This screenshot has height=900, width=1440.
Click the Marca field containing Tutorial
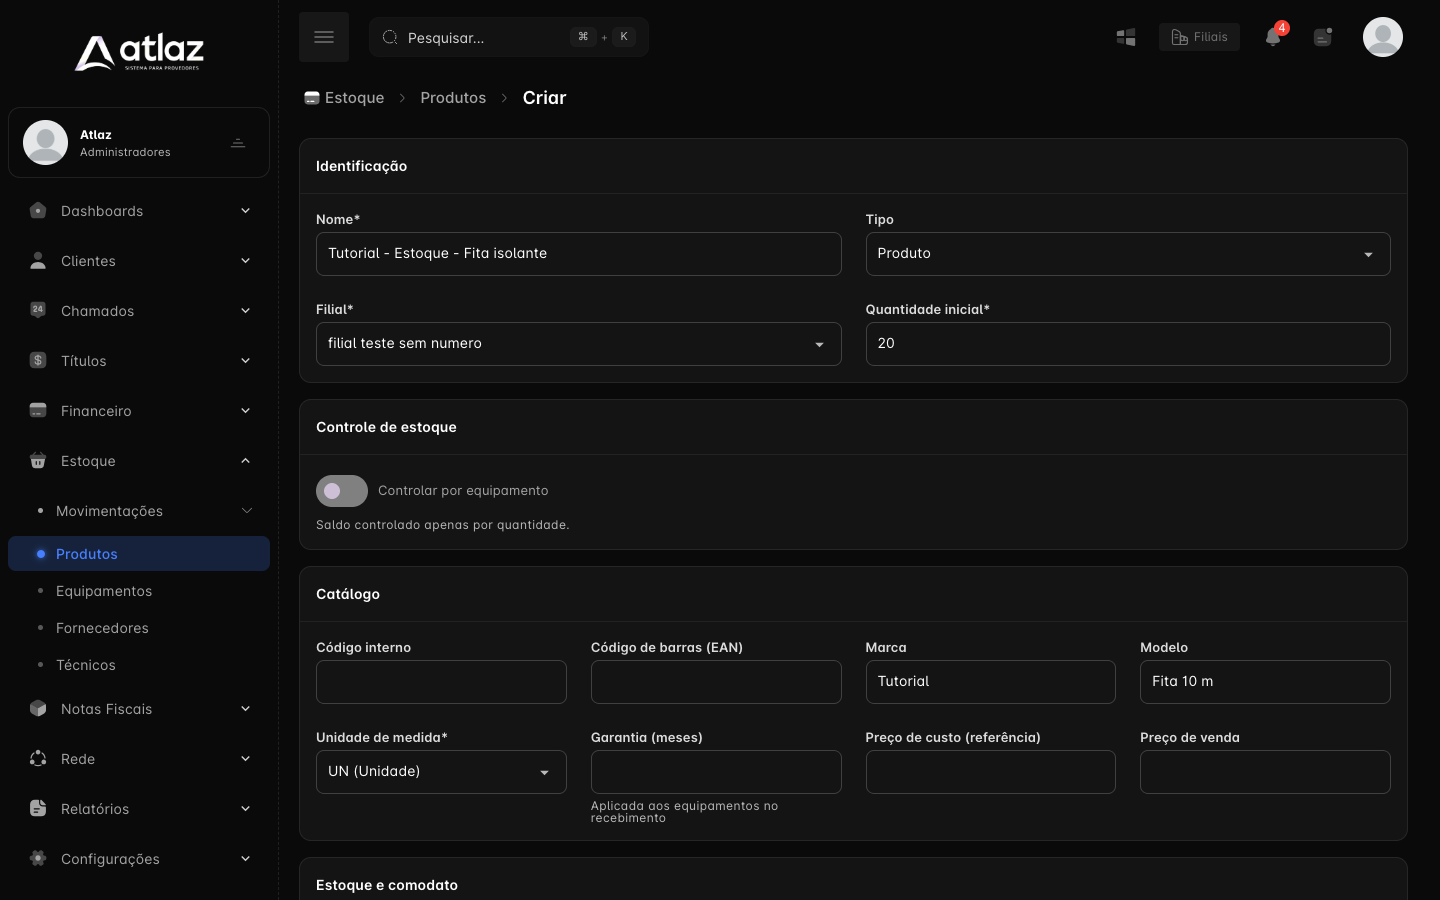990,682
